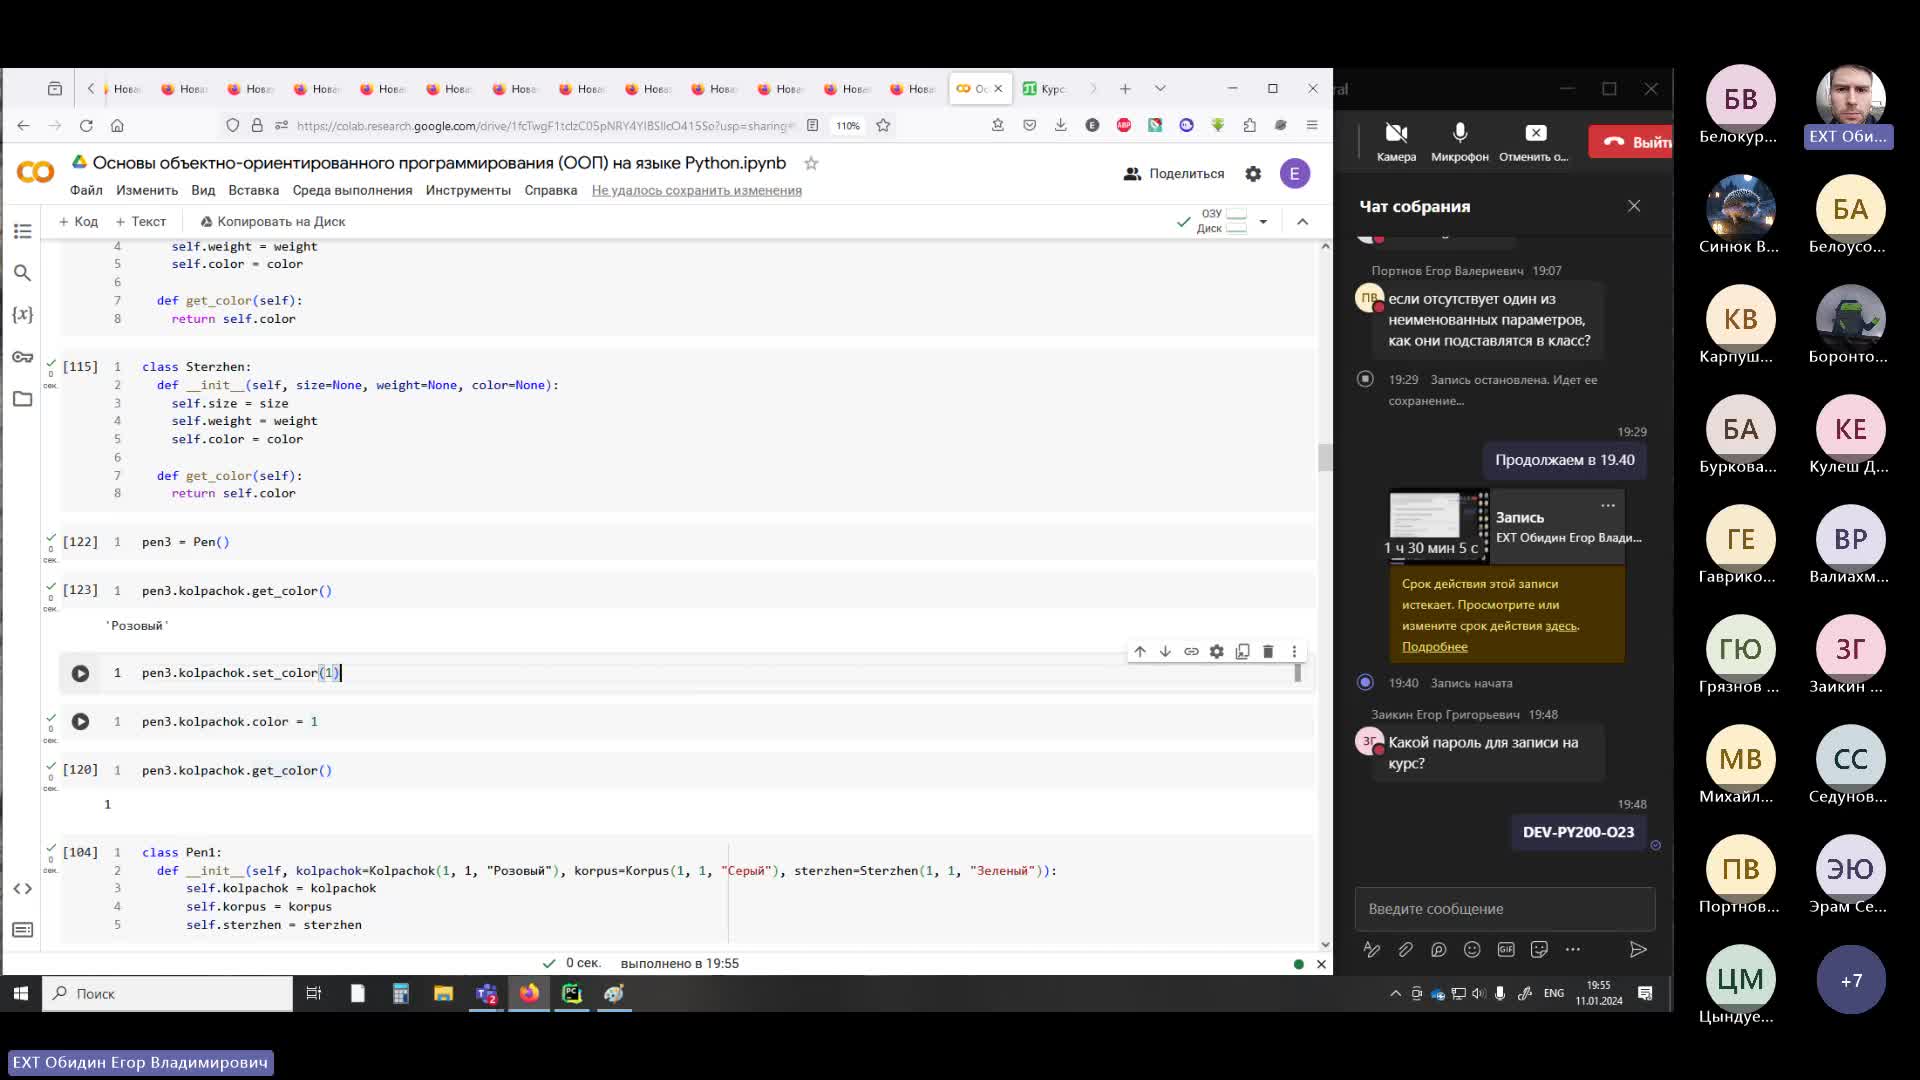The image size is (1920, 1080).
Task: Open browser downloads
Action: point(1060,125)
